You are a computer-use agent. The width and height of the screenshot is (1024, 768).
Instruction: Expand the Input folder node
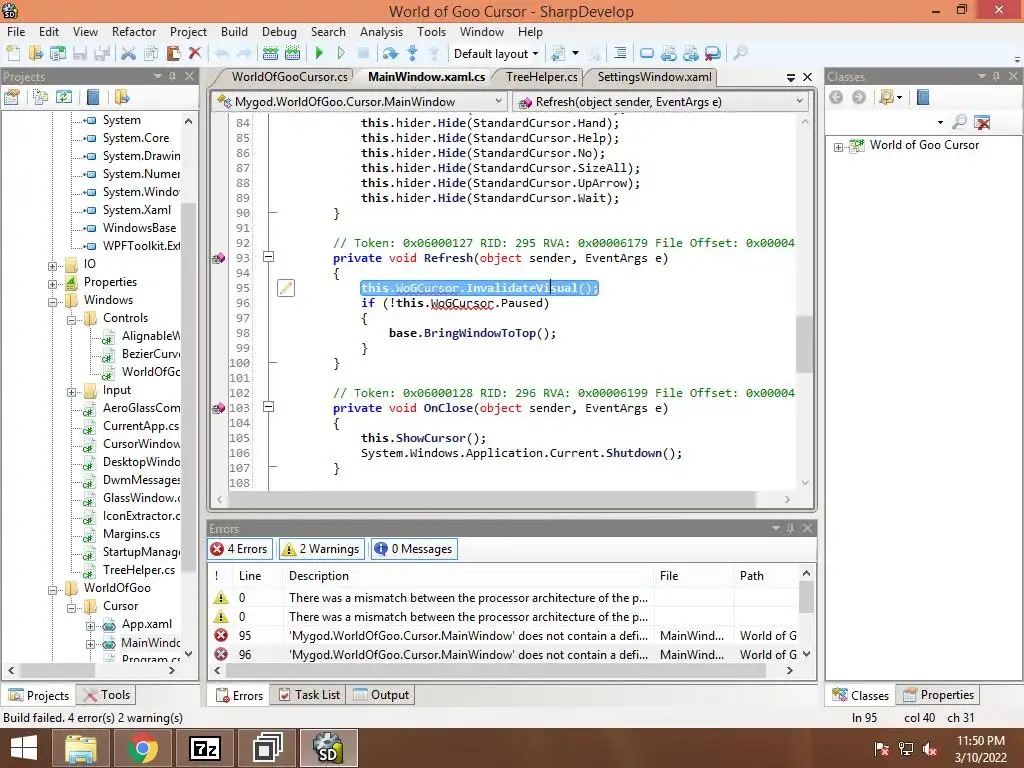[71, 392]
